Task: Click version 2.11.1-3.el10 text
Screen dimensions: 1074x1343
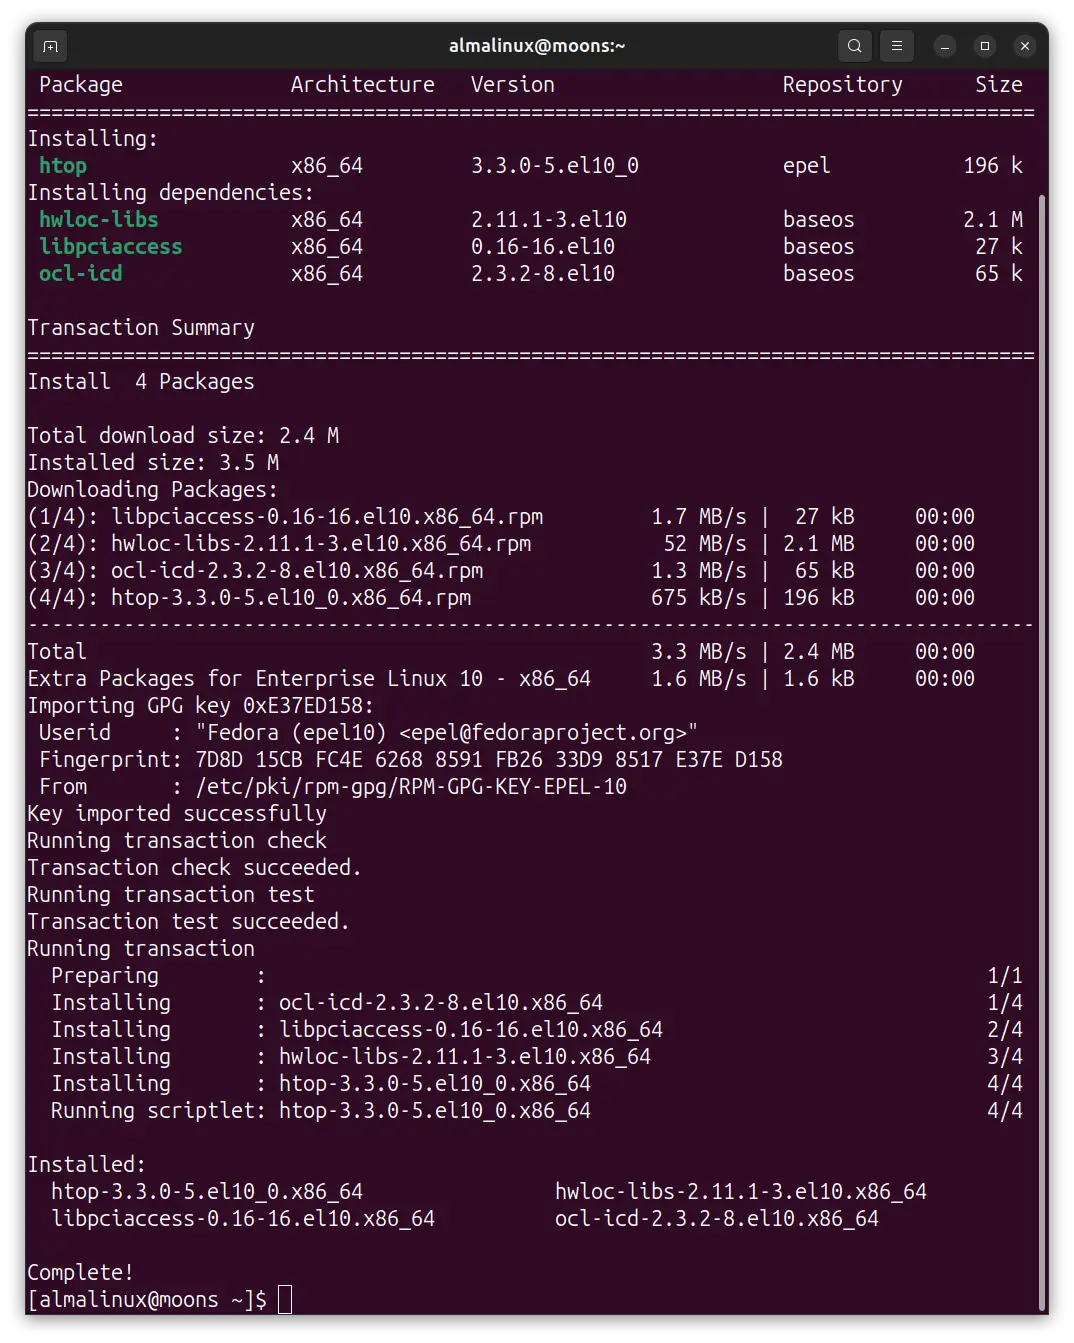Action: [x=549, y=220]
